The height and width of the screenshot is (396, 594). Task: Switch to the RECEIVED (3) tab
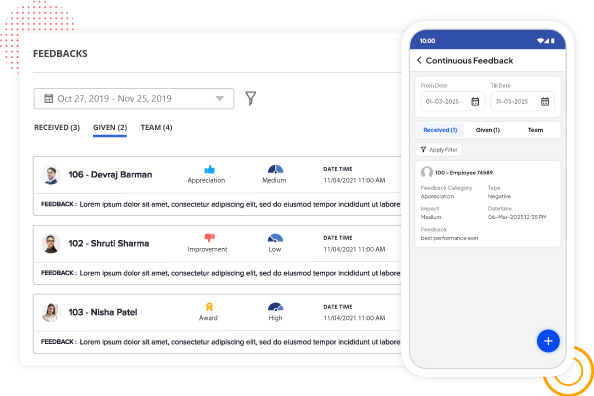(x=57, y=128)
